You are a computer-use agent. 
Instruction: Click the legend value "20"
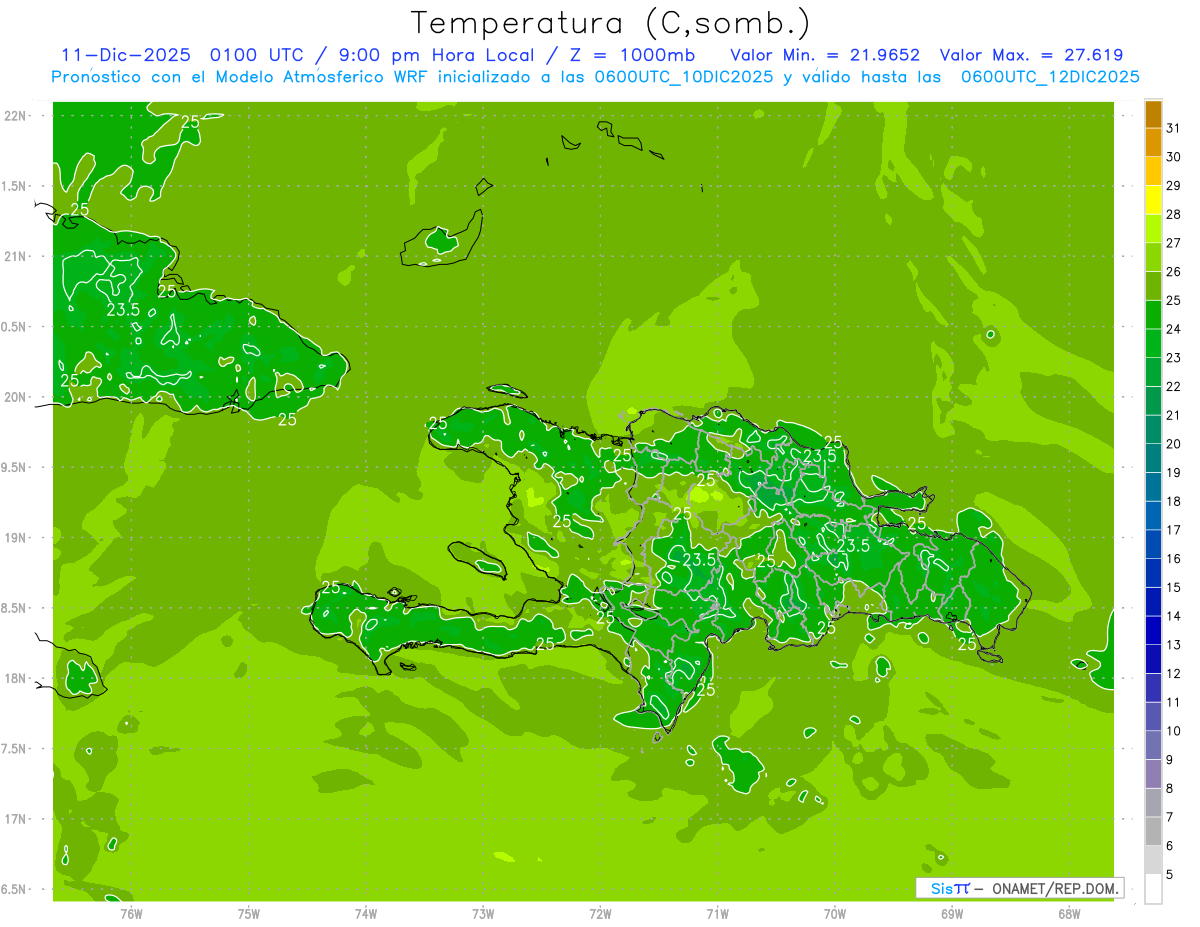click(x=1174, y=444)
